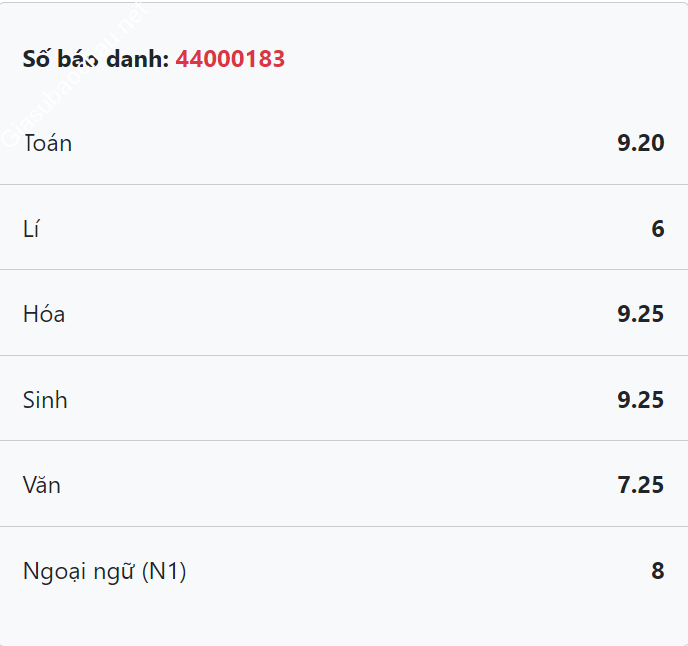
Task: Select the Ngoại ngữ score 8
Action: 658,571
